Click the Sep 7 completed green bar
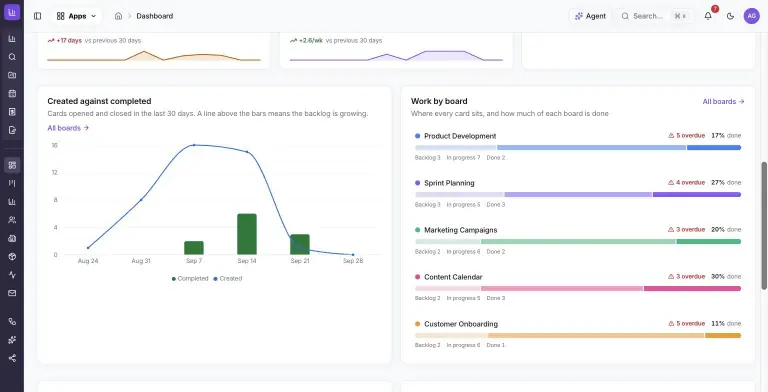768x392 pixels. click(x=194, y=248)
